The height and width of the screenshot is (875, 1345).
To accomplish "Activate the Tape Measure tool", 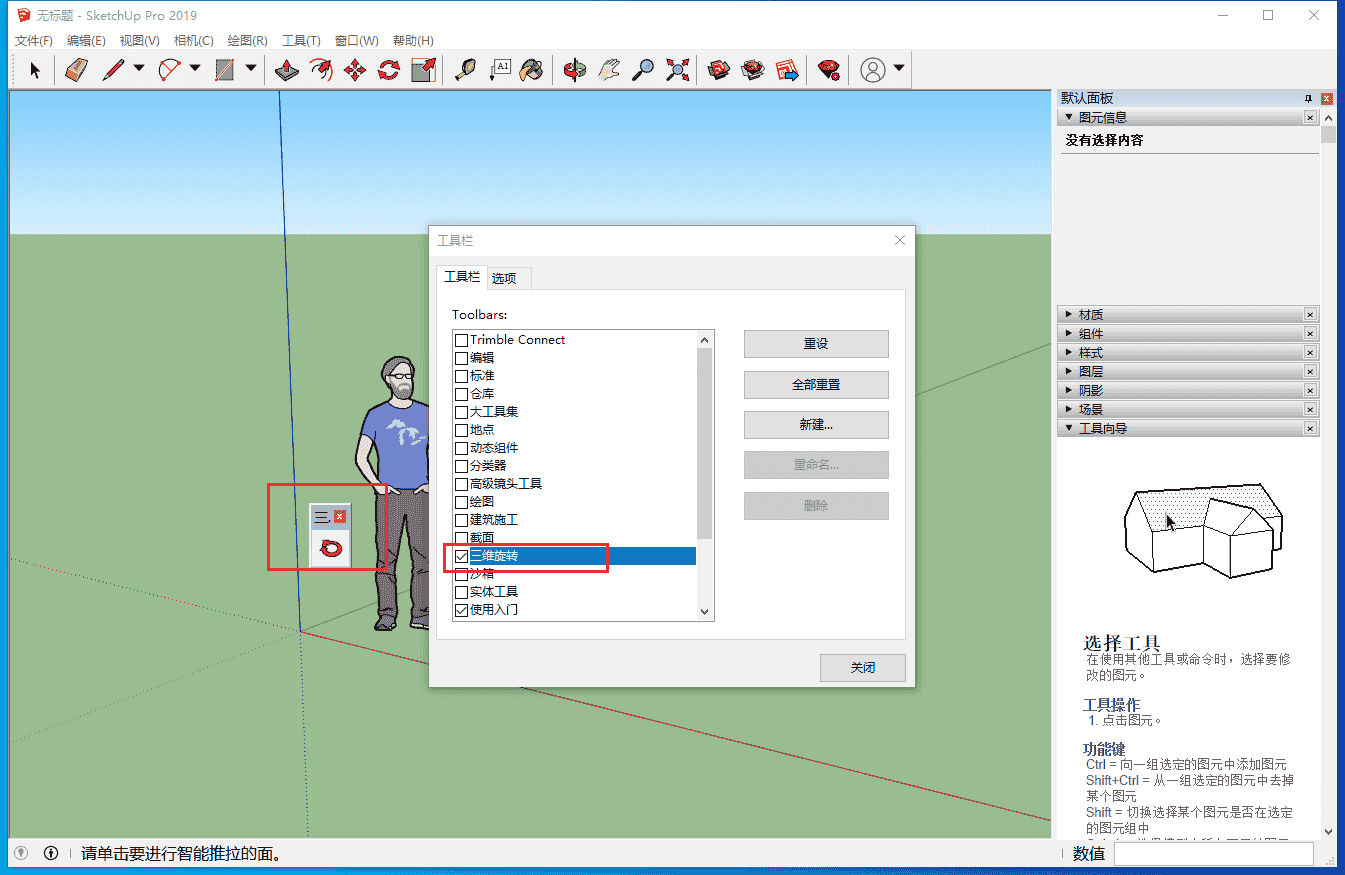I will pyautogui.click(x=465, y=70).
